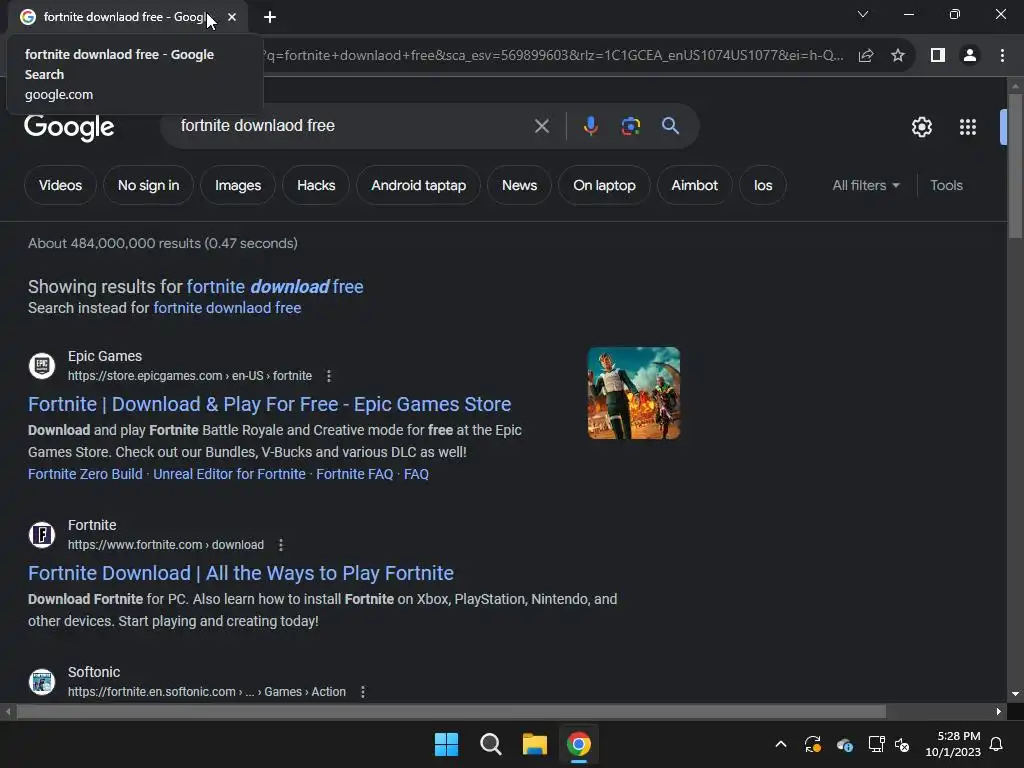The image size is (1024, 768).
Task: Open the Tools search options
Action: point(946,185)
